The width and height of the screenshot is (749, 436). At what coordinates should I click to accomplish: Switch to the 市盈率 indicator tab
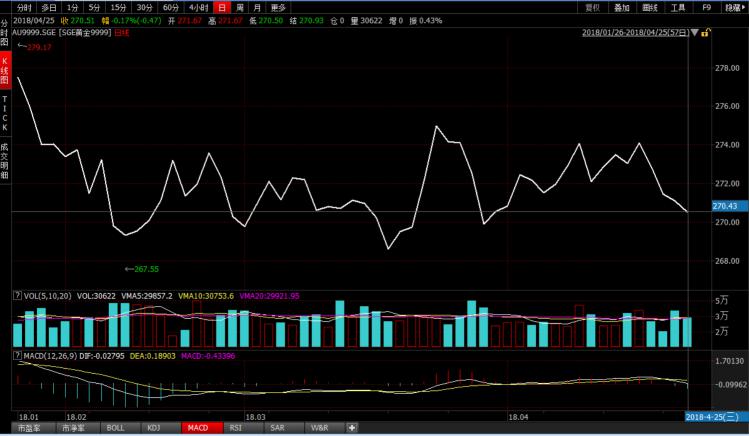[29, 428]
